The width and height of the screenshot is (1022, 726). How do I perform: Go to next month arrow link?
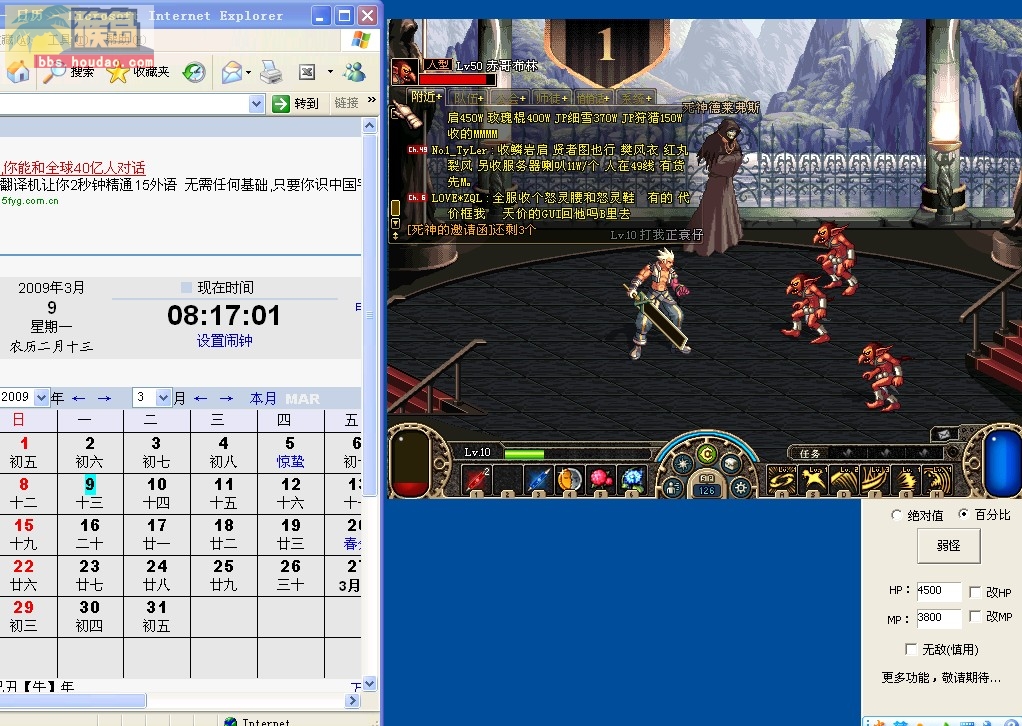coord(226,398)
